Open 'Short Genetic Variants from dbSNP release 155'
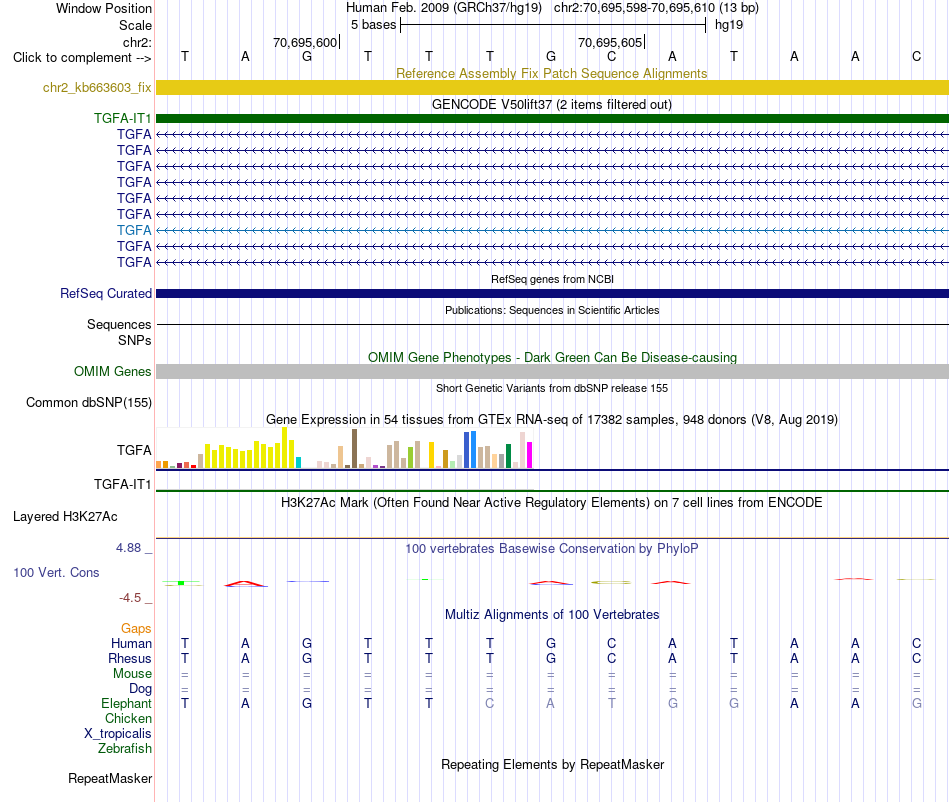Viewport: 950px width, 802px height. pos(552,388)
